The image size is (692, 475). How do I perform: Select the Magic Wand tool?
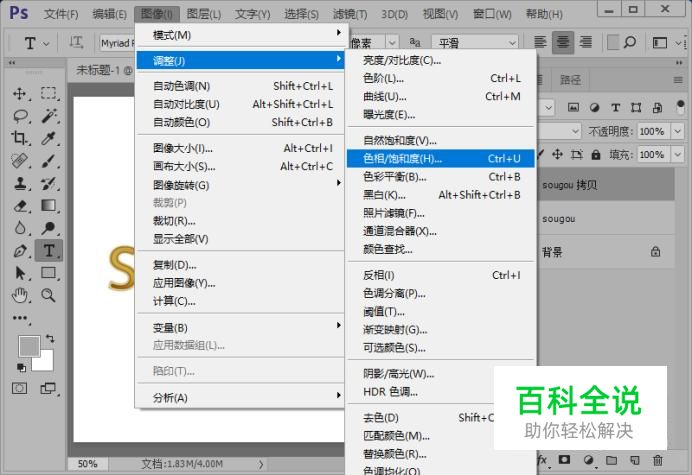[x=49, y=116]
